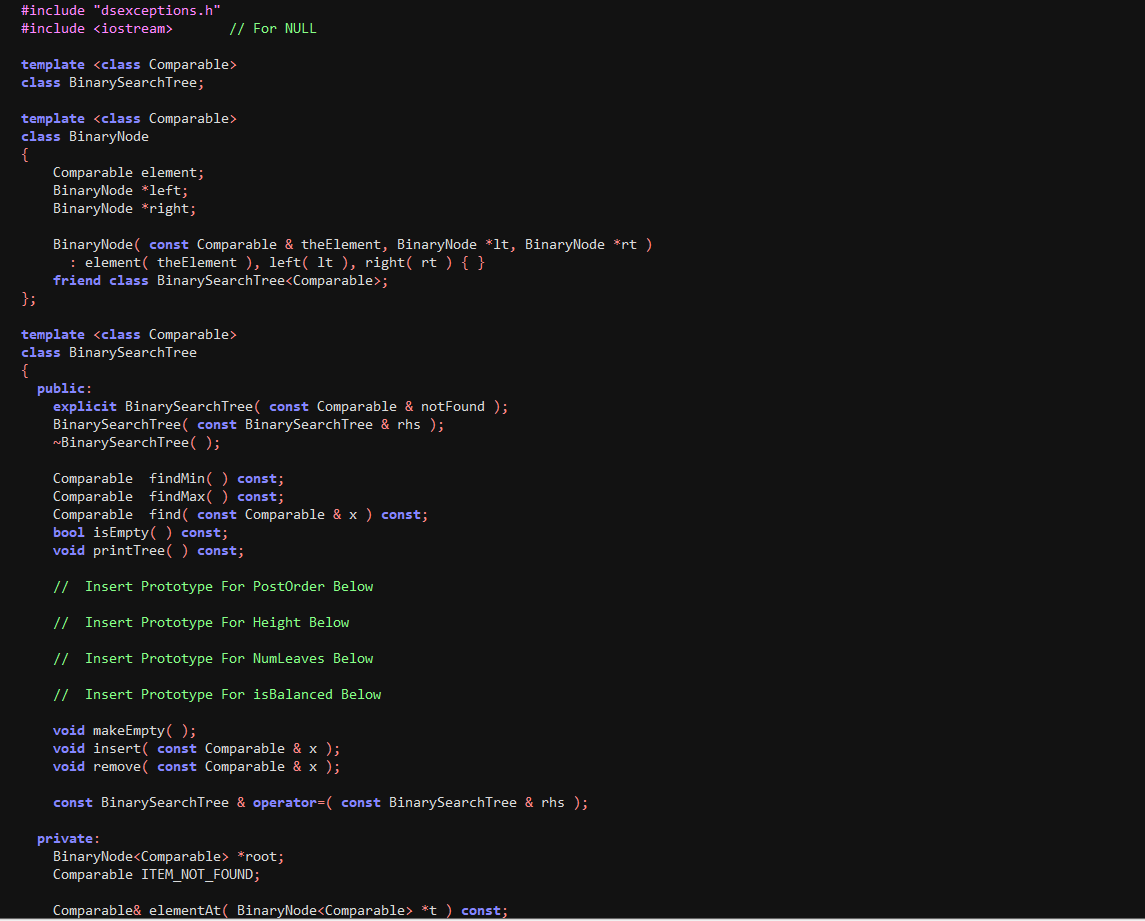
Task: Click the elementAt function declaration
Action: pos(280,910)
